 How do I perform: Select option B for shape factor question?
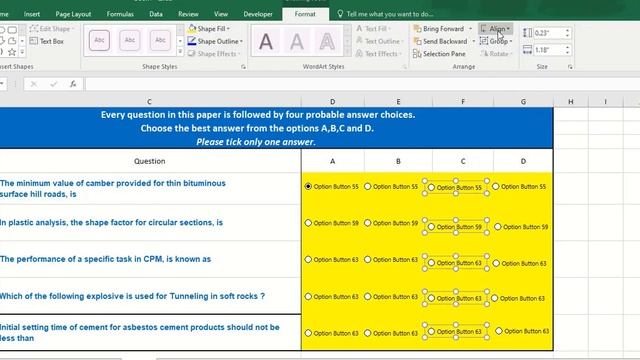click(x=367, y=223)
